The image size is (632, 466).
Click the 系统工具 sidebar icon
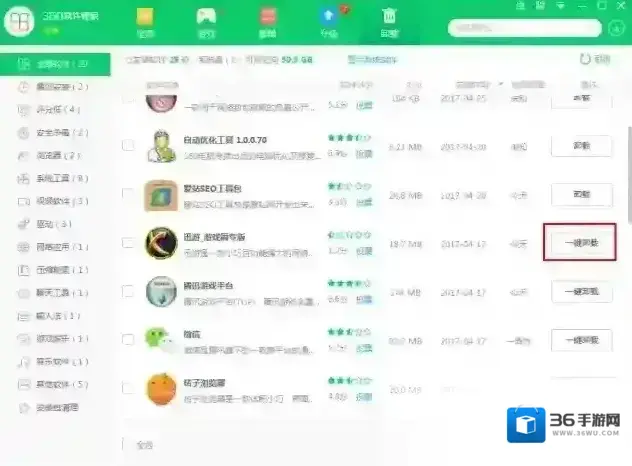click(x=24, y=179)
